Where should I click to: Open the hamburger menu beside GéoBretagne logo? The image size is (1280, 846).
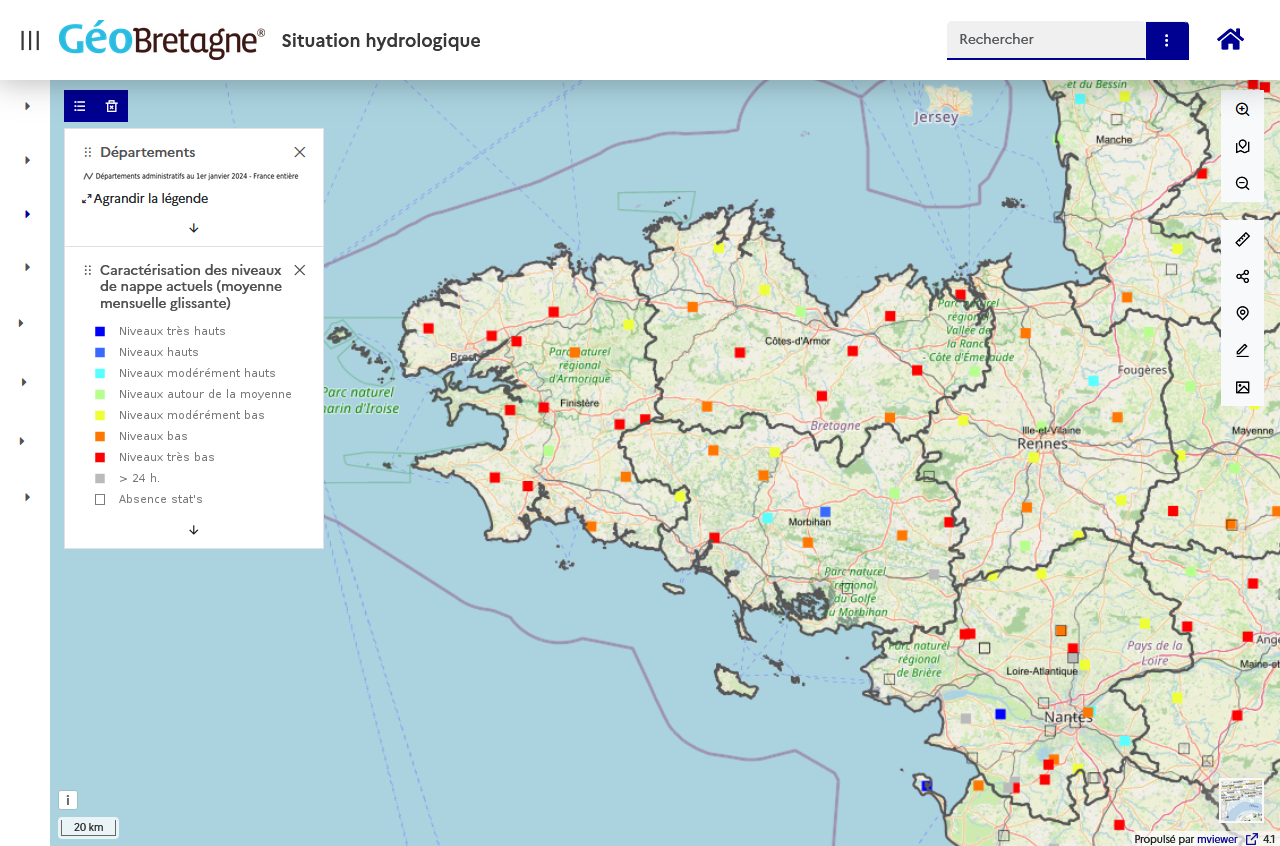coord(30,40)
